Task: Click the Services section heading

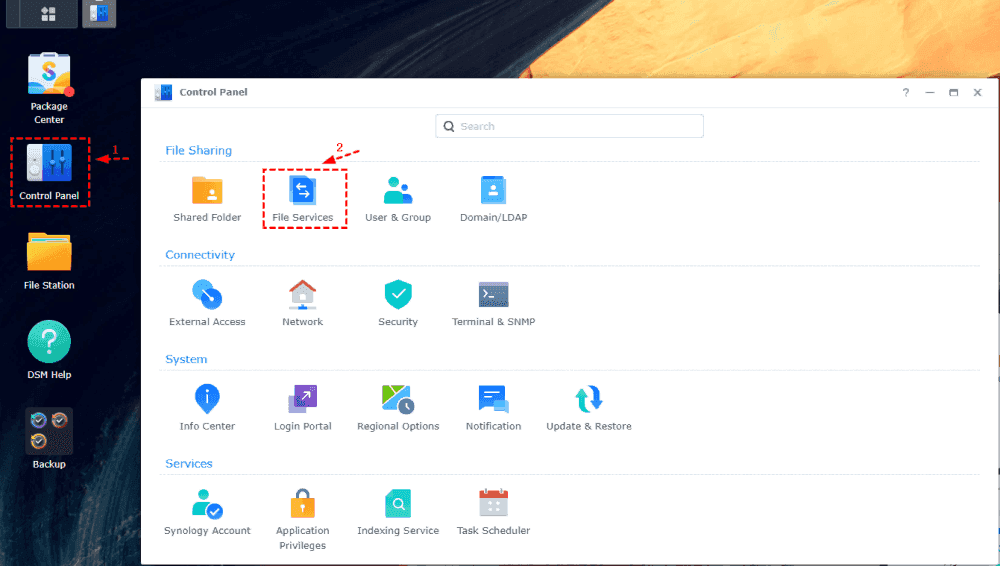Action: click(189, 464)
